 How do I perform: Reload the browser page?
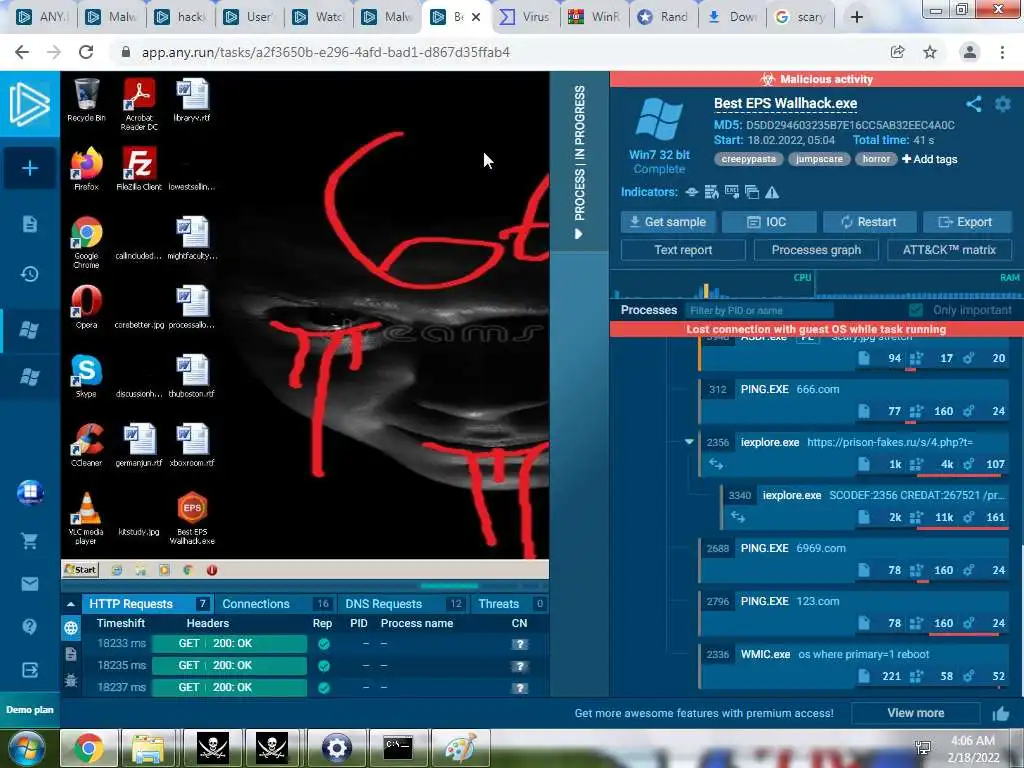coord(86,52)
